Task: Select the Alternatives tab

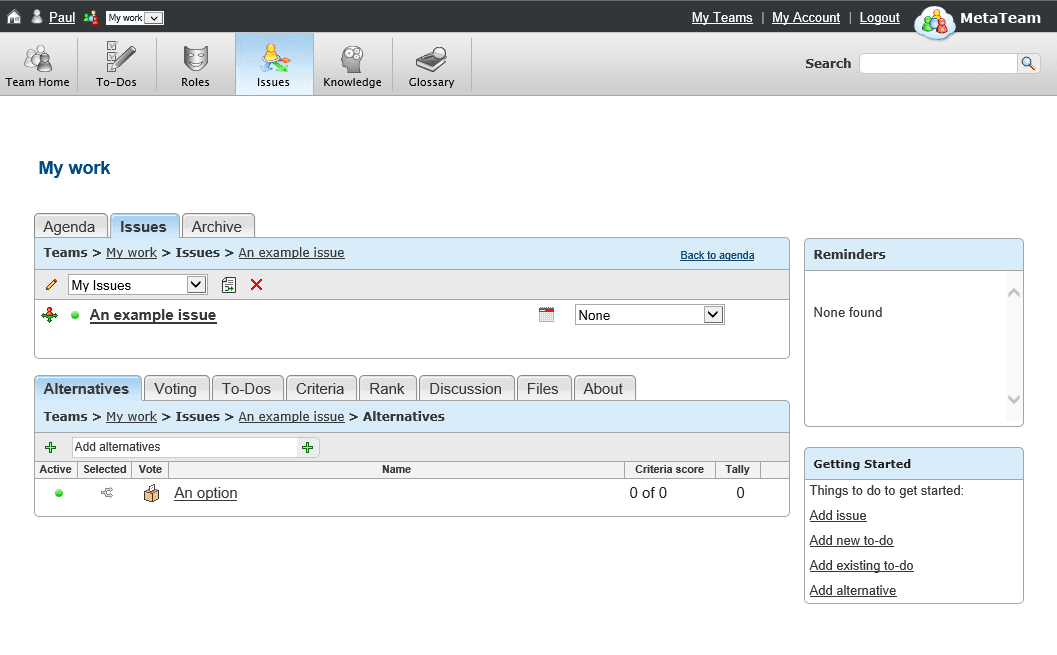Action: (x=88, y=389)
